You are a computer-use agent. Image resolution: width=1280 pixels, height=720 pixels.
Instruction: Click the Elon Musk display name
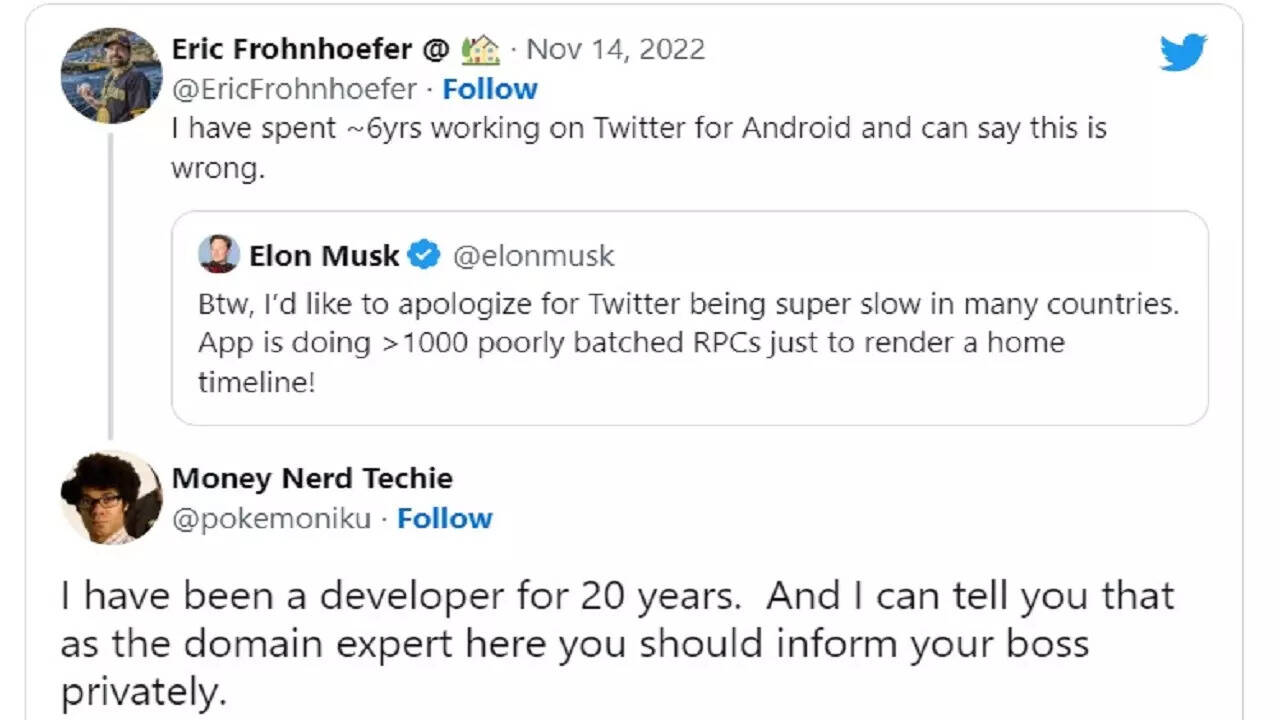pyautogui.click(x=324, y=256)
